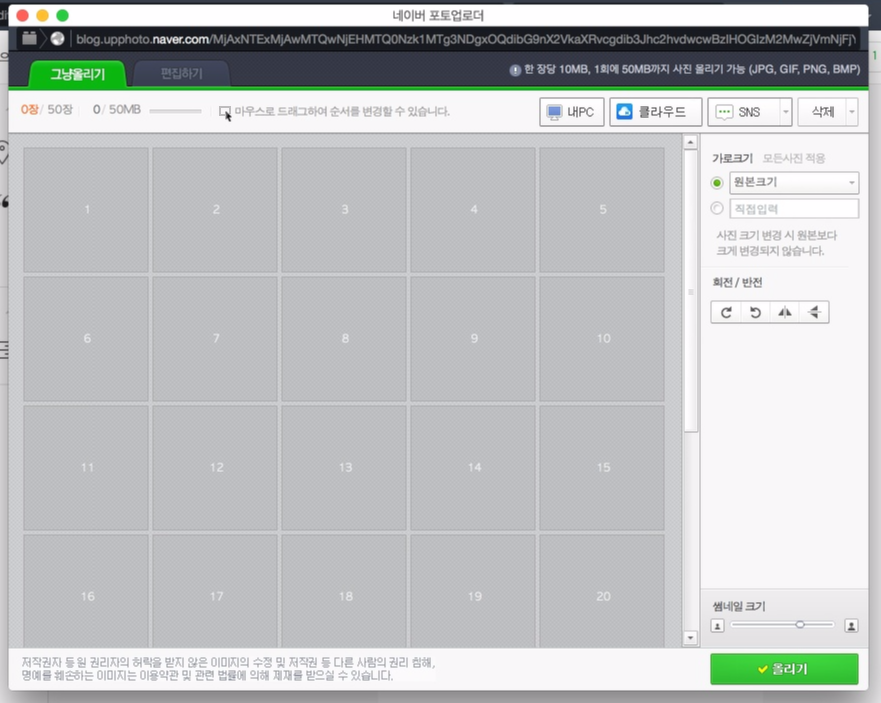Switch to the 편집하기 tab
The width and height of the screenshot is (881, 703).
pyautogui.click(x=178, y=73)
